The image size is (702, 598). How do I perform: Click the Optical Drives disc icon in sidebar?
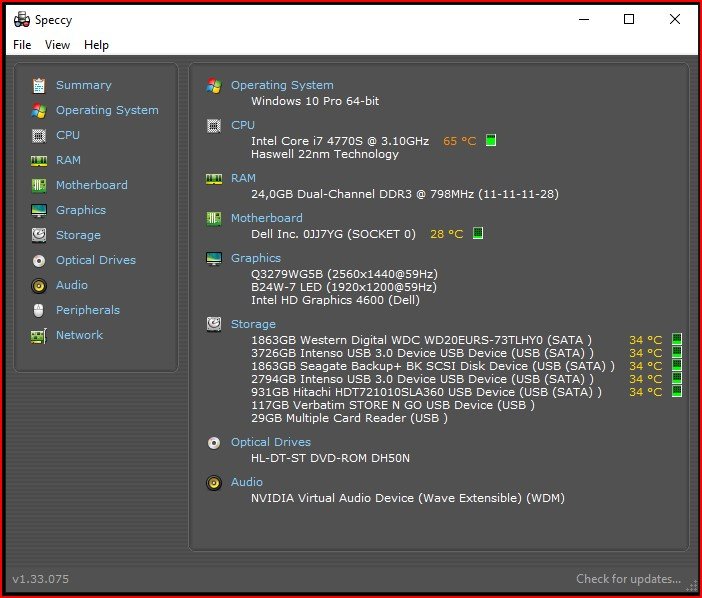[39, 261]
